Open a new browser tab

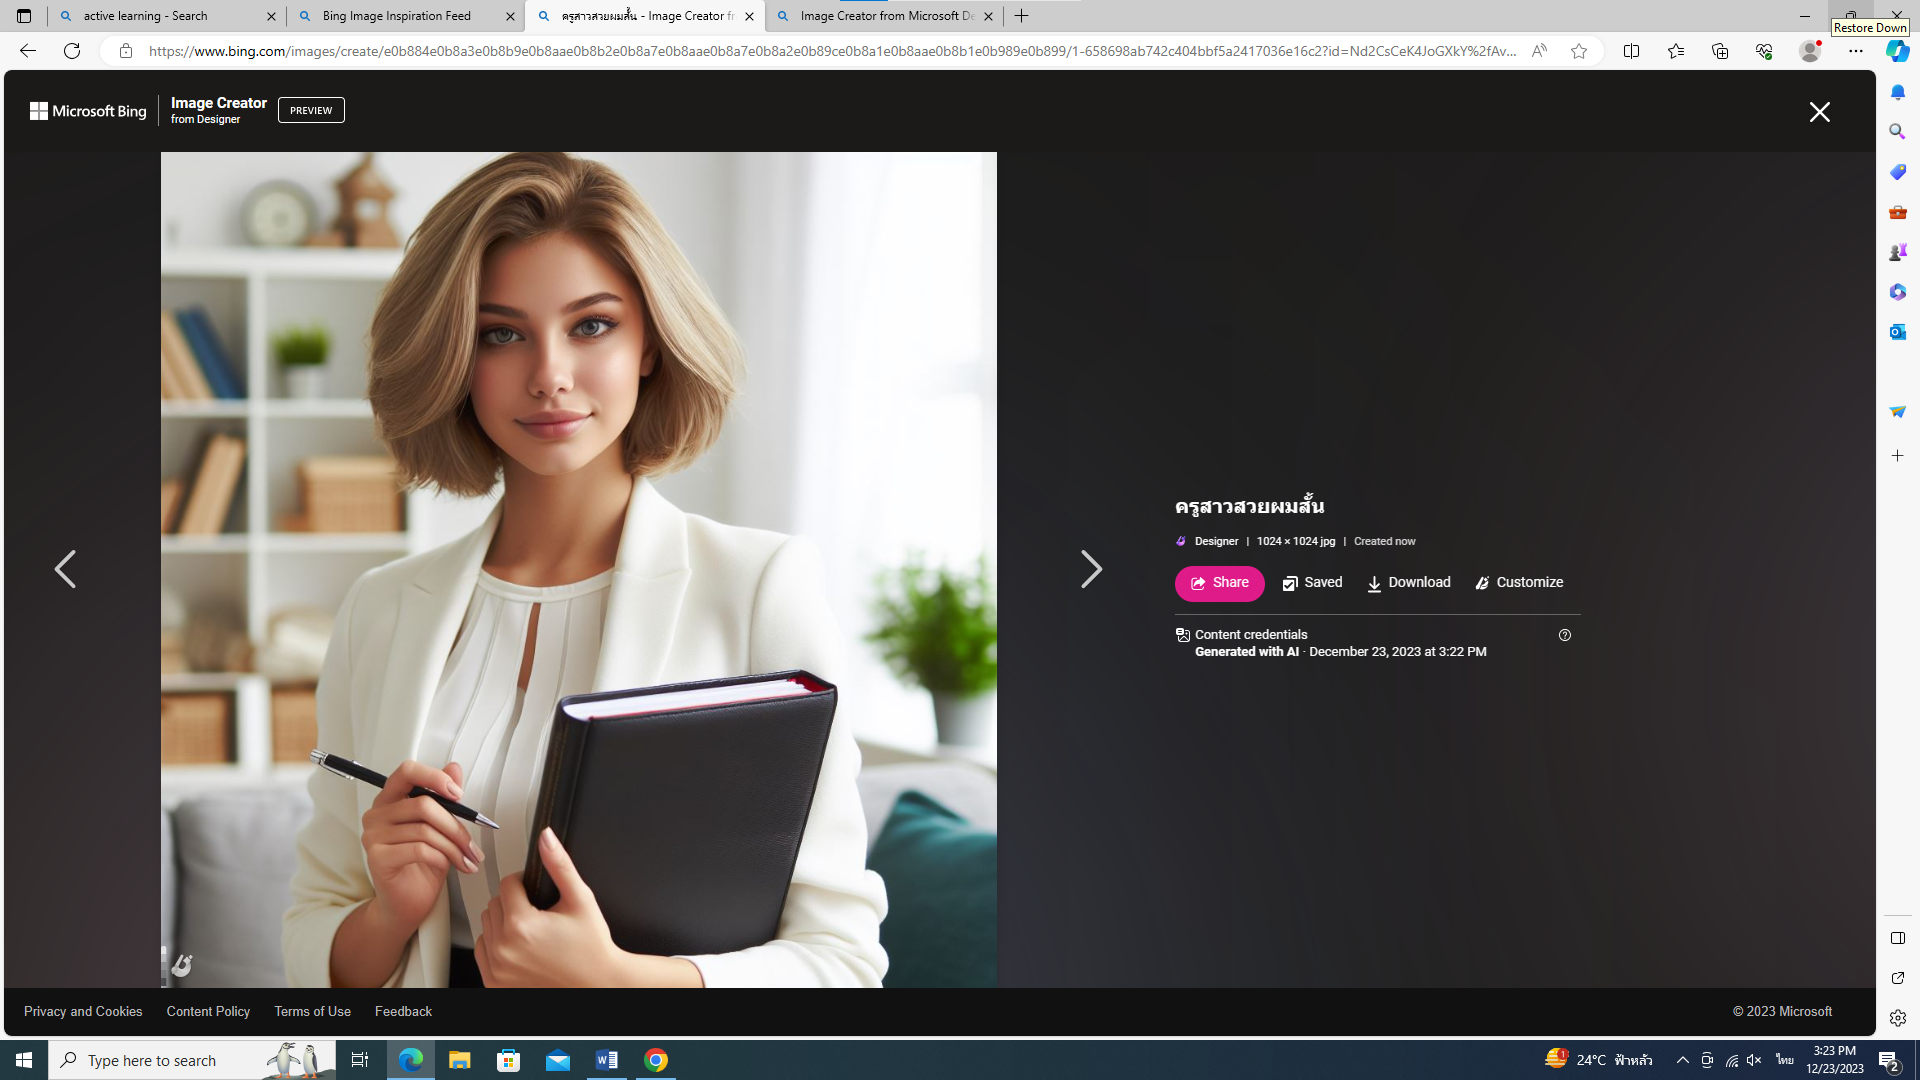(x=1021, y=16)
